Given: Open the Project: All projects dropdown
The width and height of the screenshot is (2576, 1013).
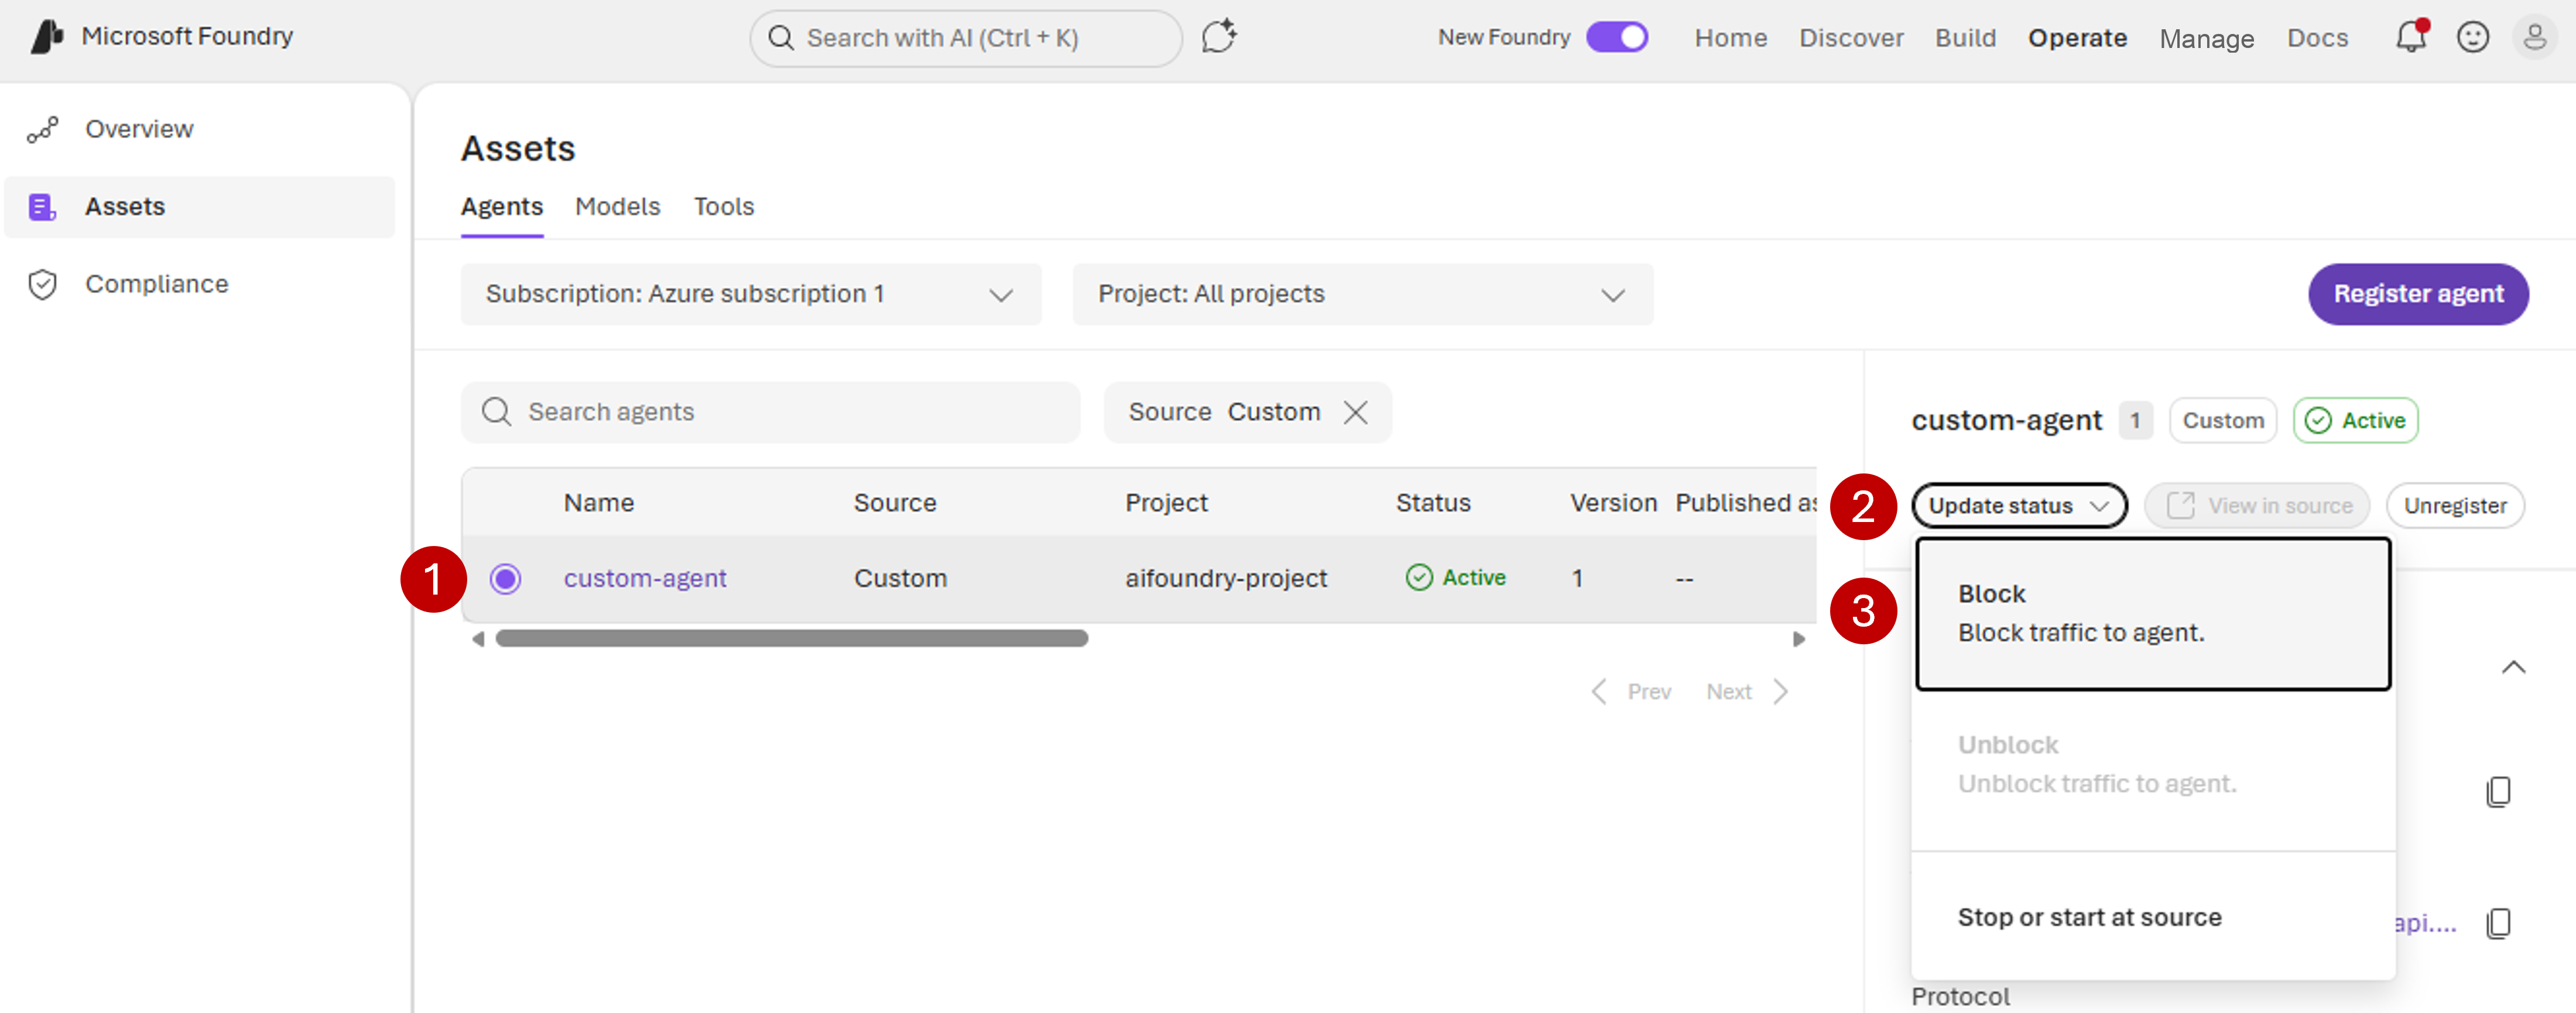Looking at the screenshot, I should point(1363,294).
